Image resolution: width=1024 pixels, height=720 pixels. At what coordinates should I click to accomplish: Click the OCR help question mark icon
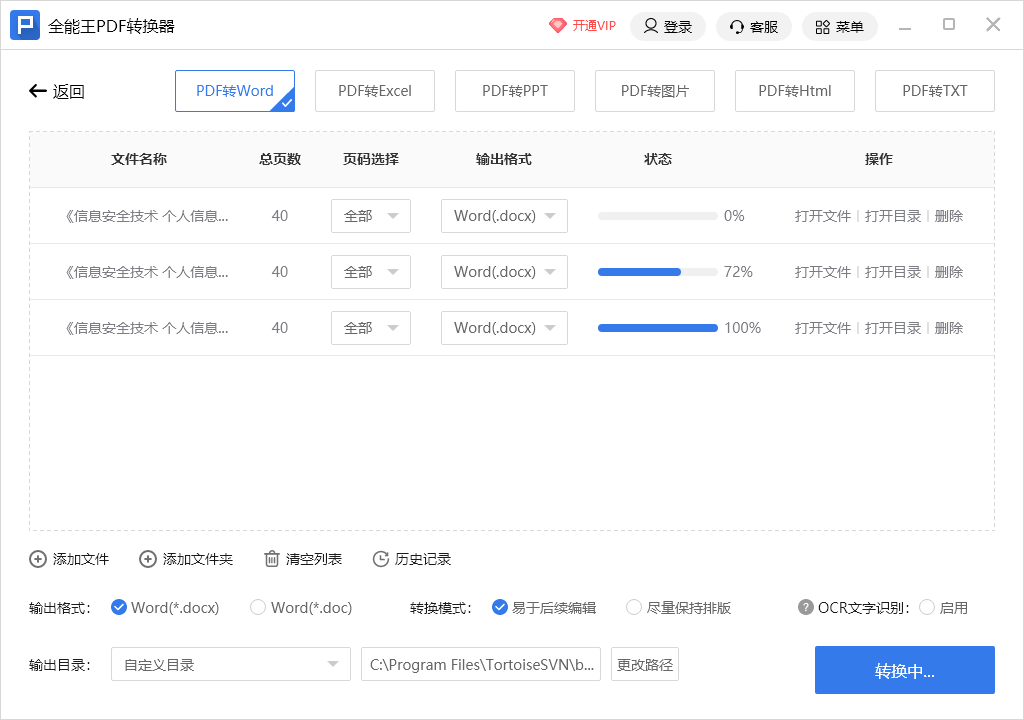click(x=806, y=607)
